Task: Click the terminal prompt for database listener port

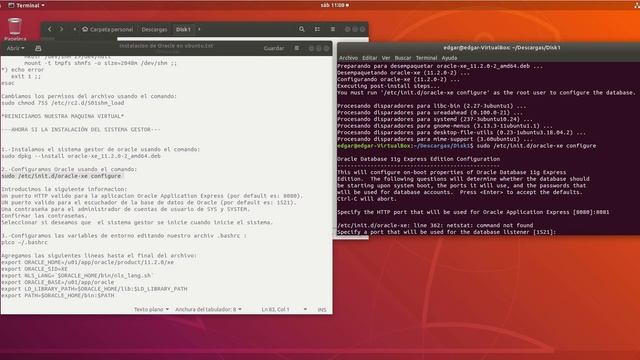Action: pos(447,232)
